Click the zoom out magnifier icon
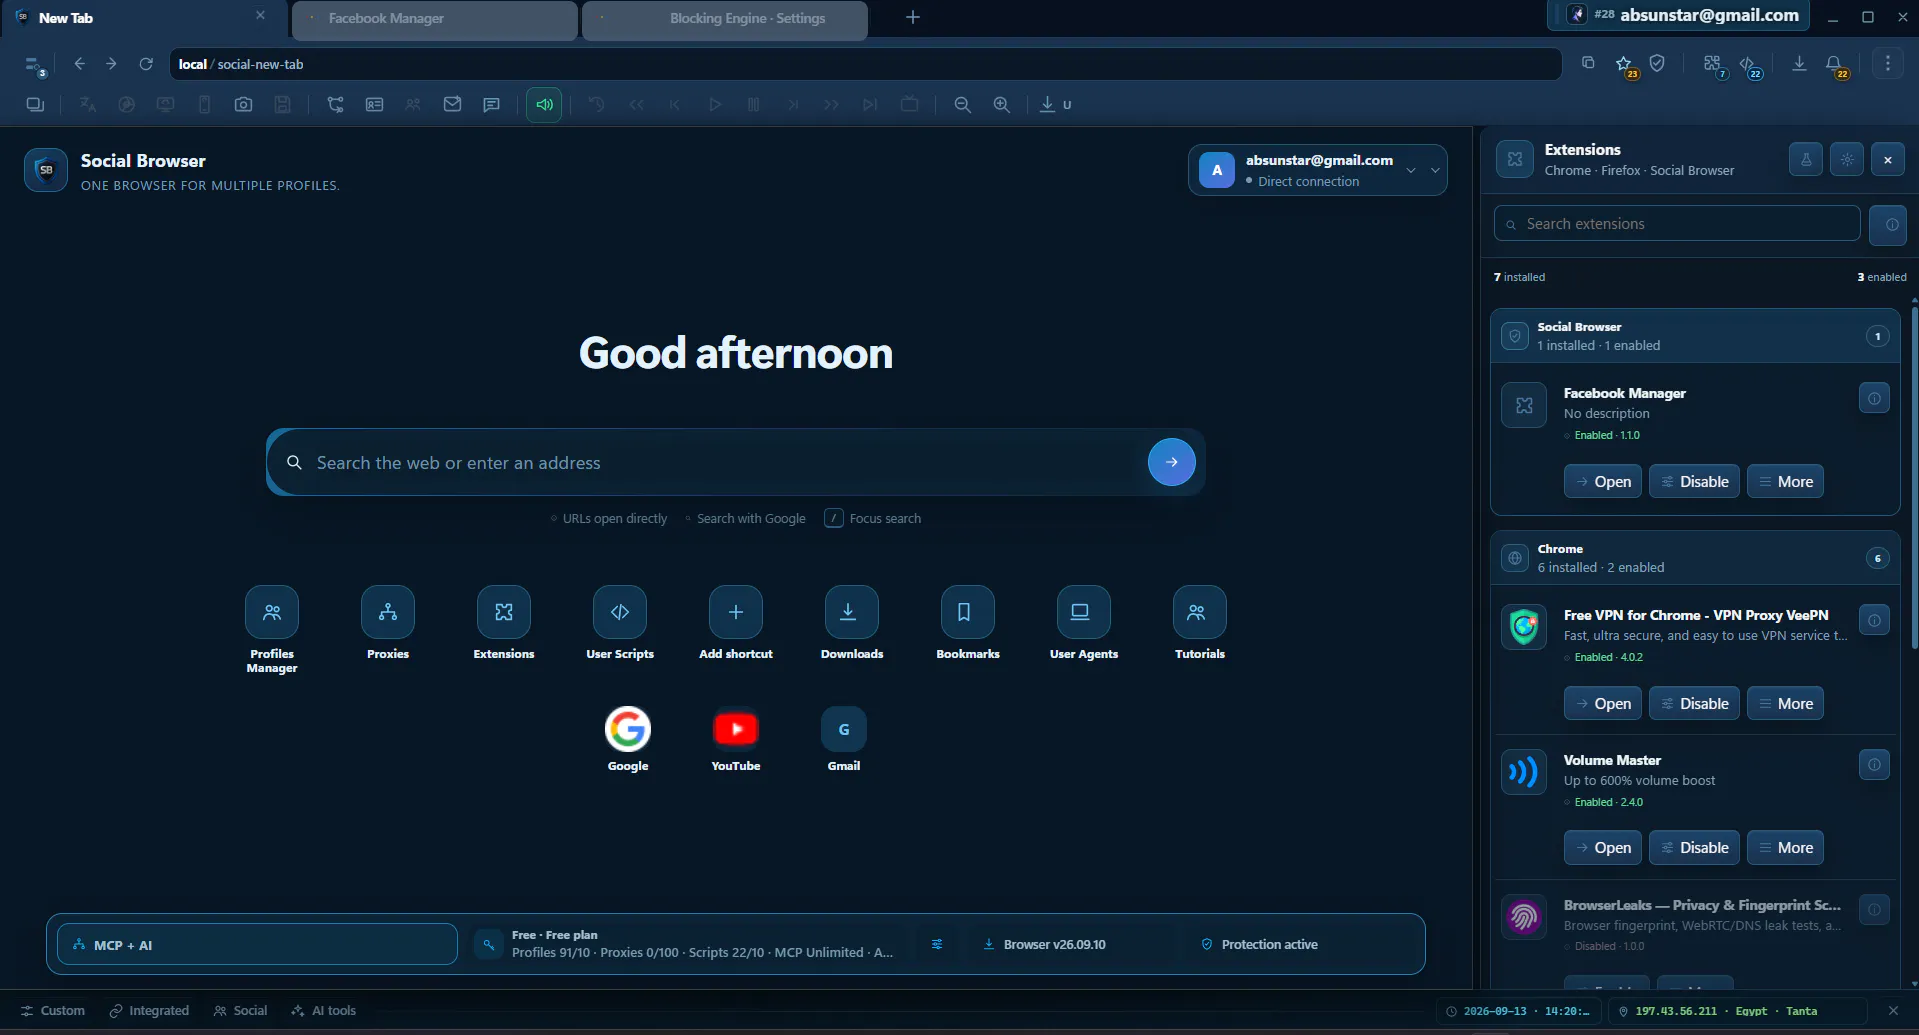Screen dimensions: 1919x1035 (x=962, y=104)
